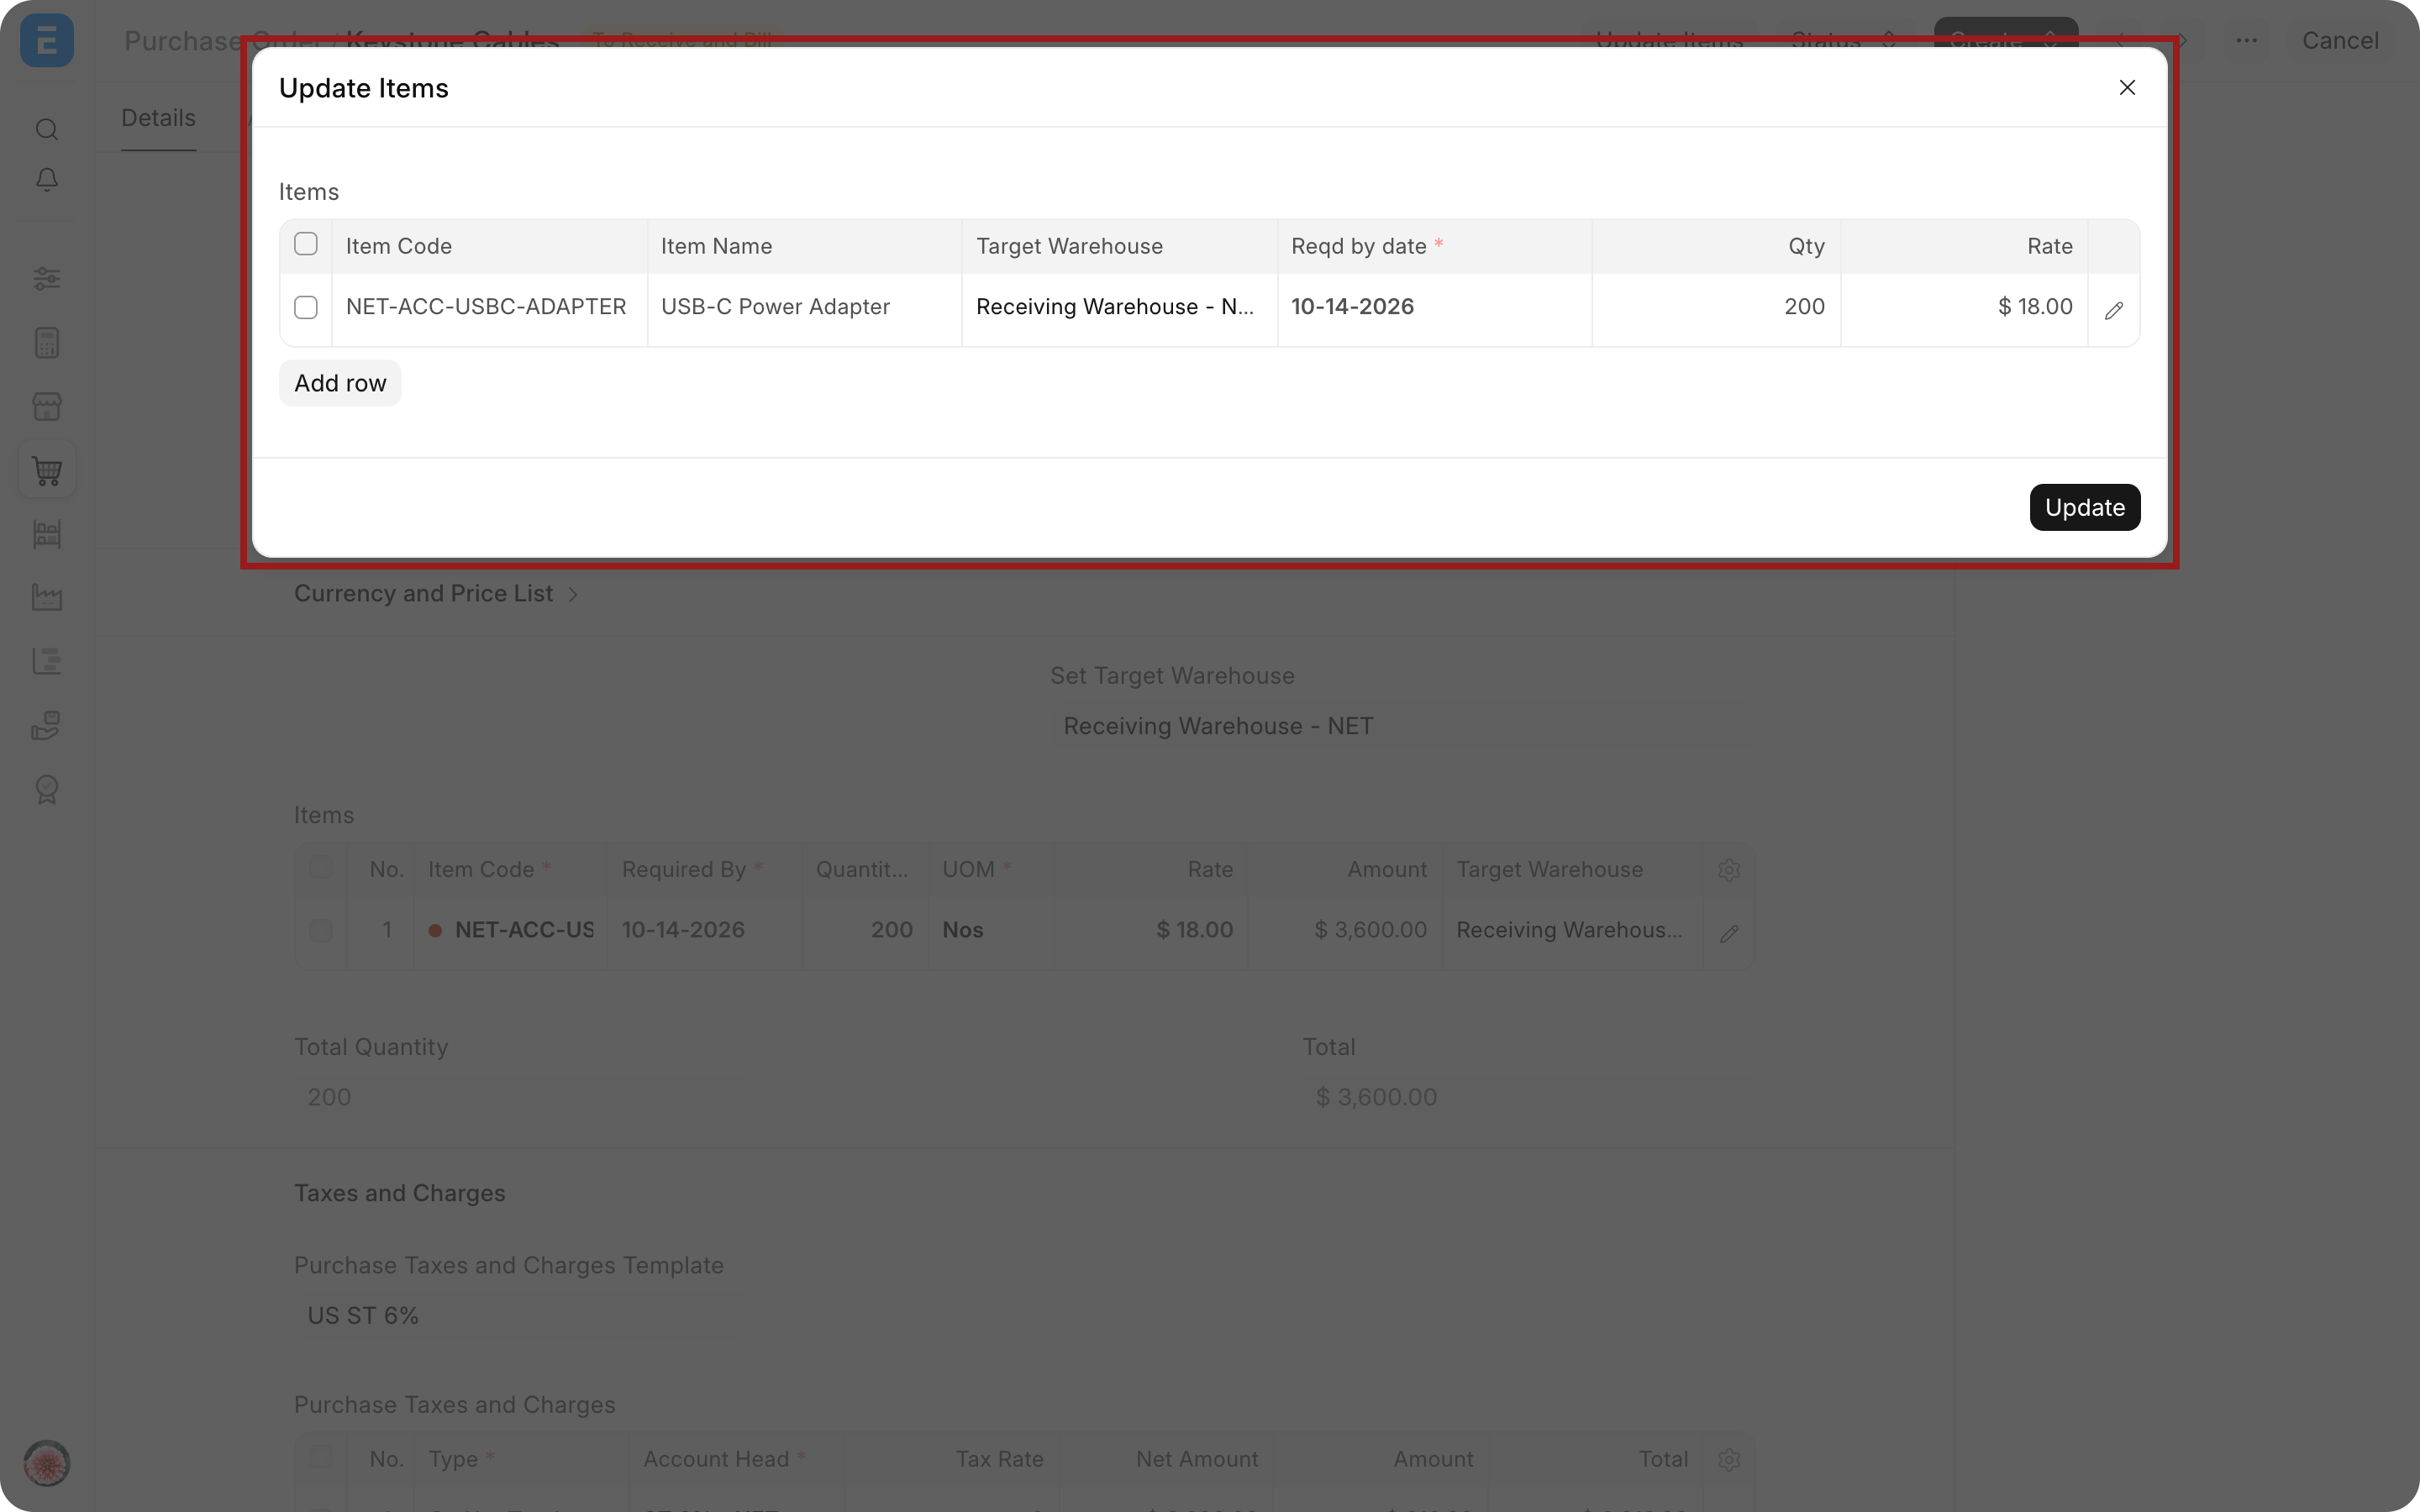
Task: Open the accounting calculator icon in sidebar
Action: click(x=47, y=343)
